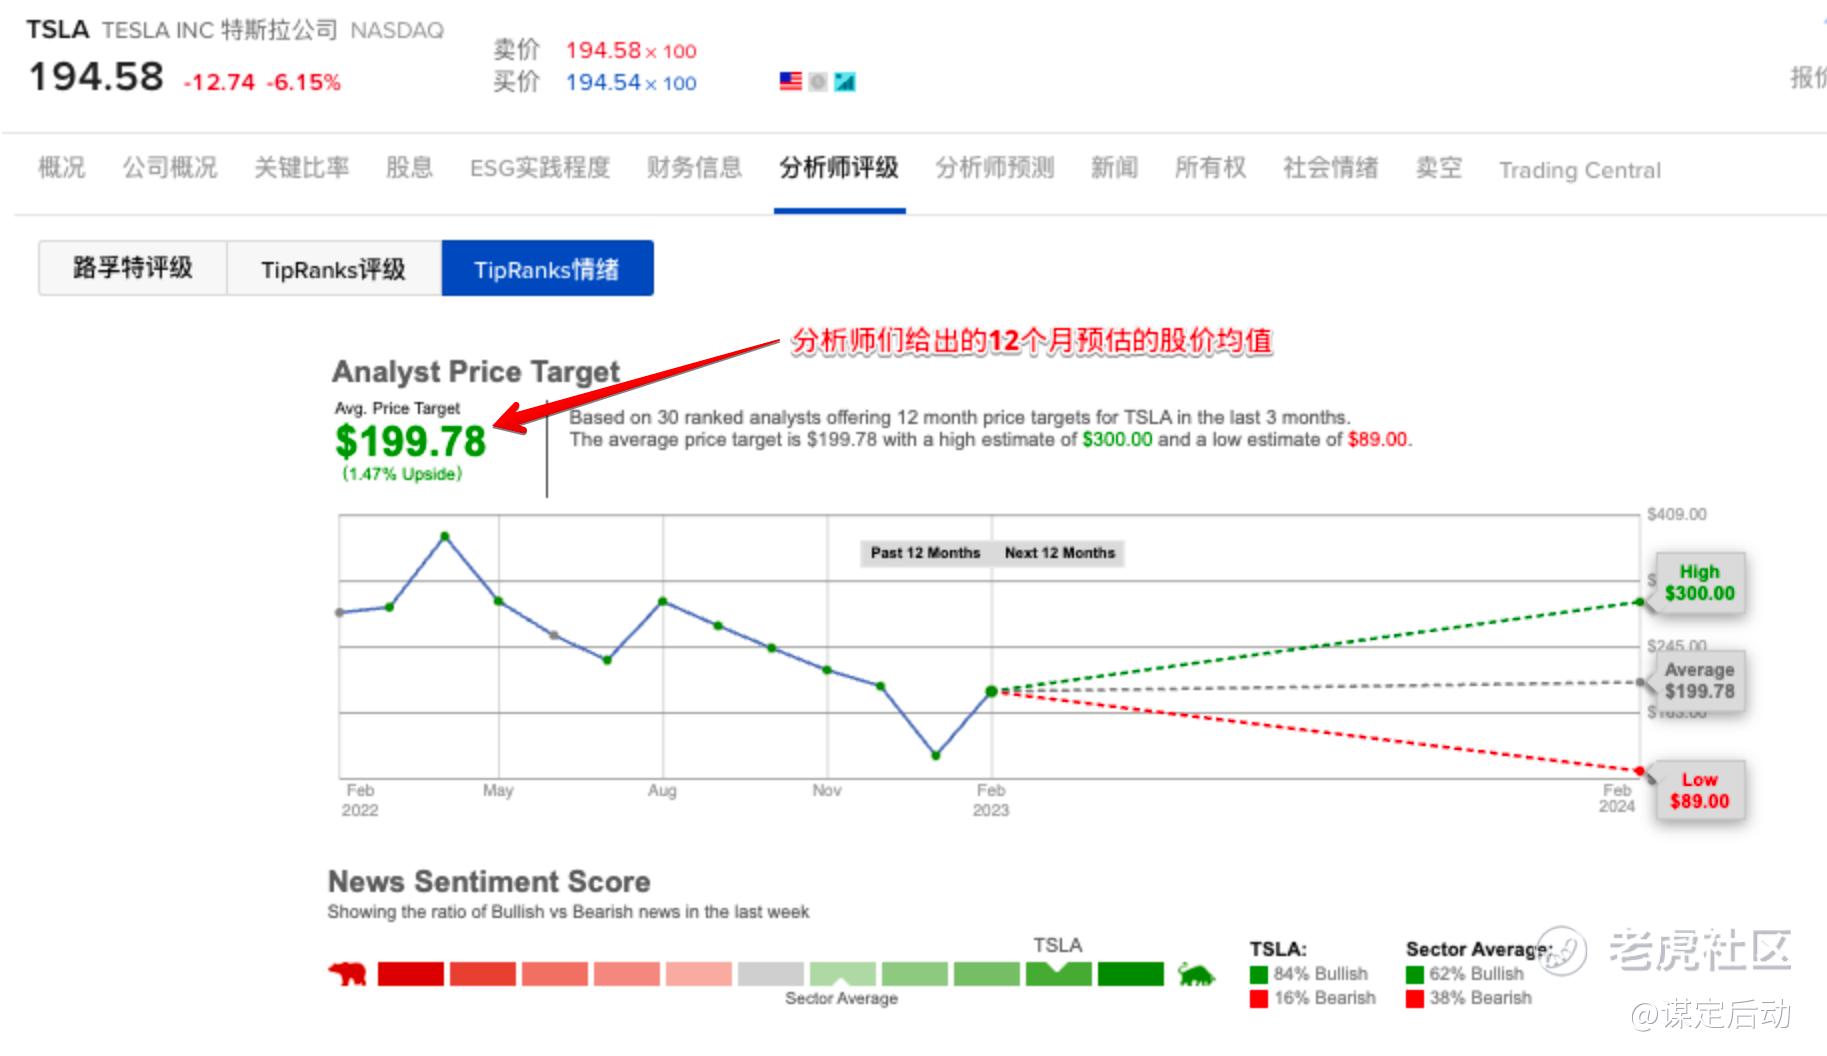Screen dimensions: 1827x1056
Task: Click the Past 12 Months label
Action: (x=925, y=553)
